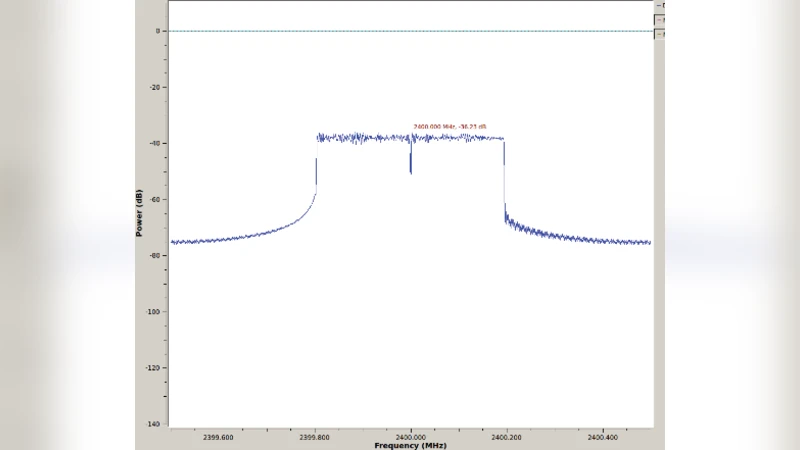Click the -60 dB power axis label

pyautogui.click(x=155, y=199)
